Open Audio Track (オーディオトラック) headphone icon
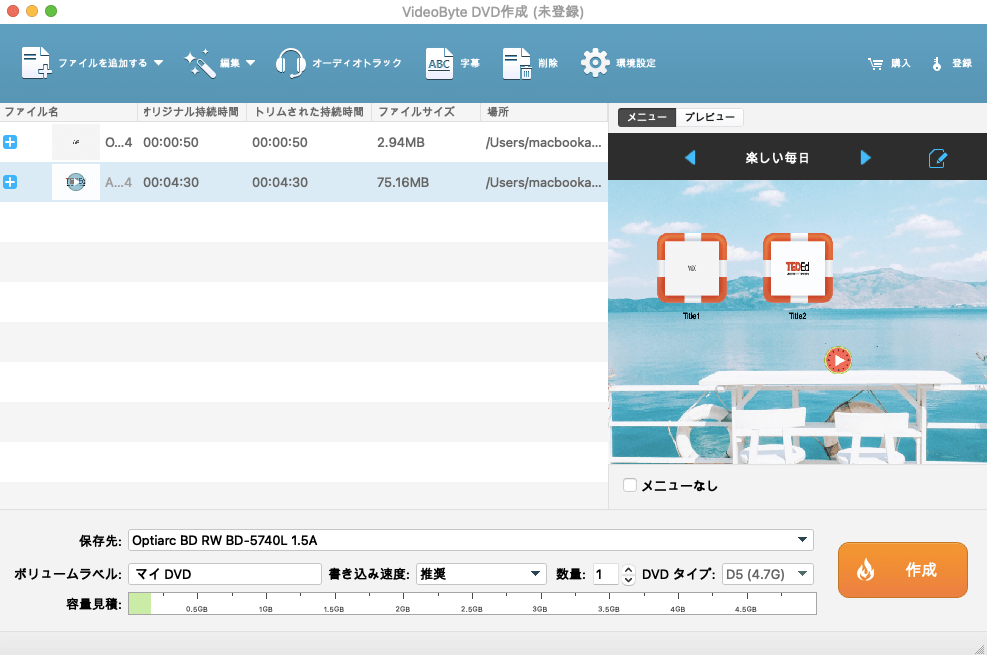Viewport: 987px width, 655px height. coord(290,63)
